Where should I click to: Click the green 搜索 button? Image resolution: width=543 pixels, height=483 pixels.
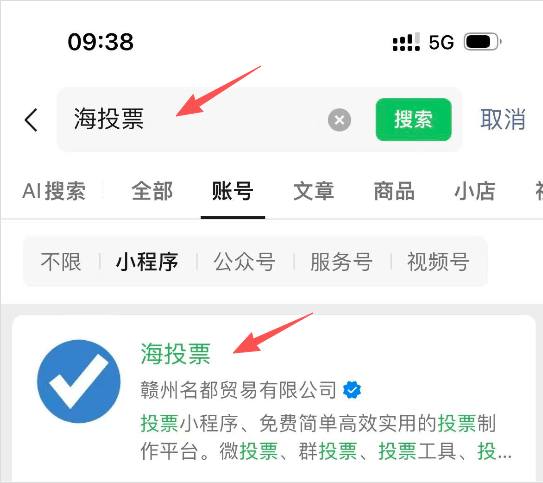coord(413,119)
